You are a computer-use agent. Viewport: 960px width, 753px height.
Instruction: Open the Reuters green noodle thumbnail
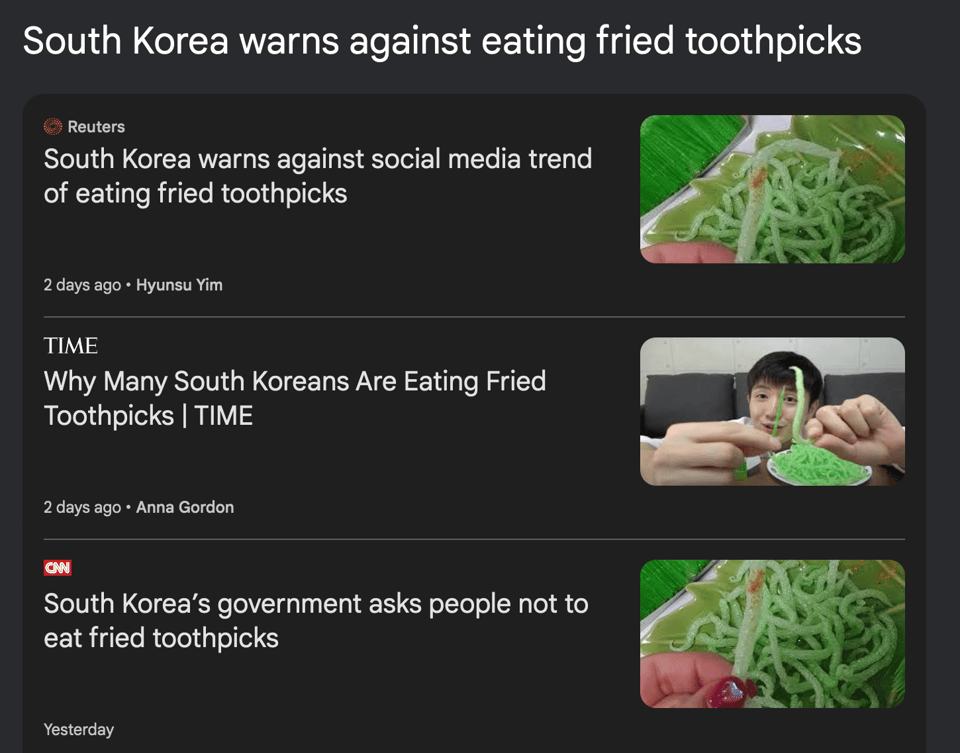tap(772, 189)
